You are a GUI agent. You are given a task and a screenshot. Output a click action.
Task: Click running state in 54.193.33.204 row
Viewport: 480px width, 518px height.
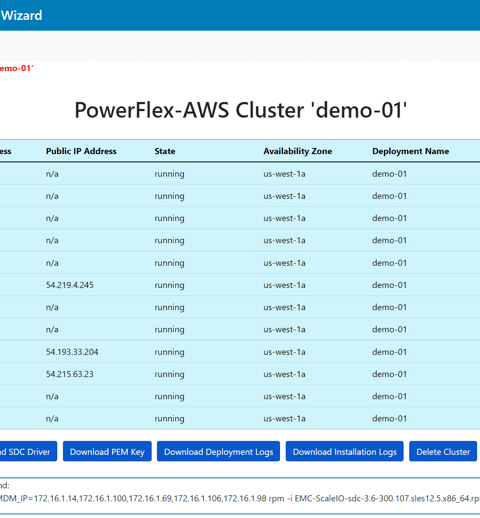click(169, 352)
